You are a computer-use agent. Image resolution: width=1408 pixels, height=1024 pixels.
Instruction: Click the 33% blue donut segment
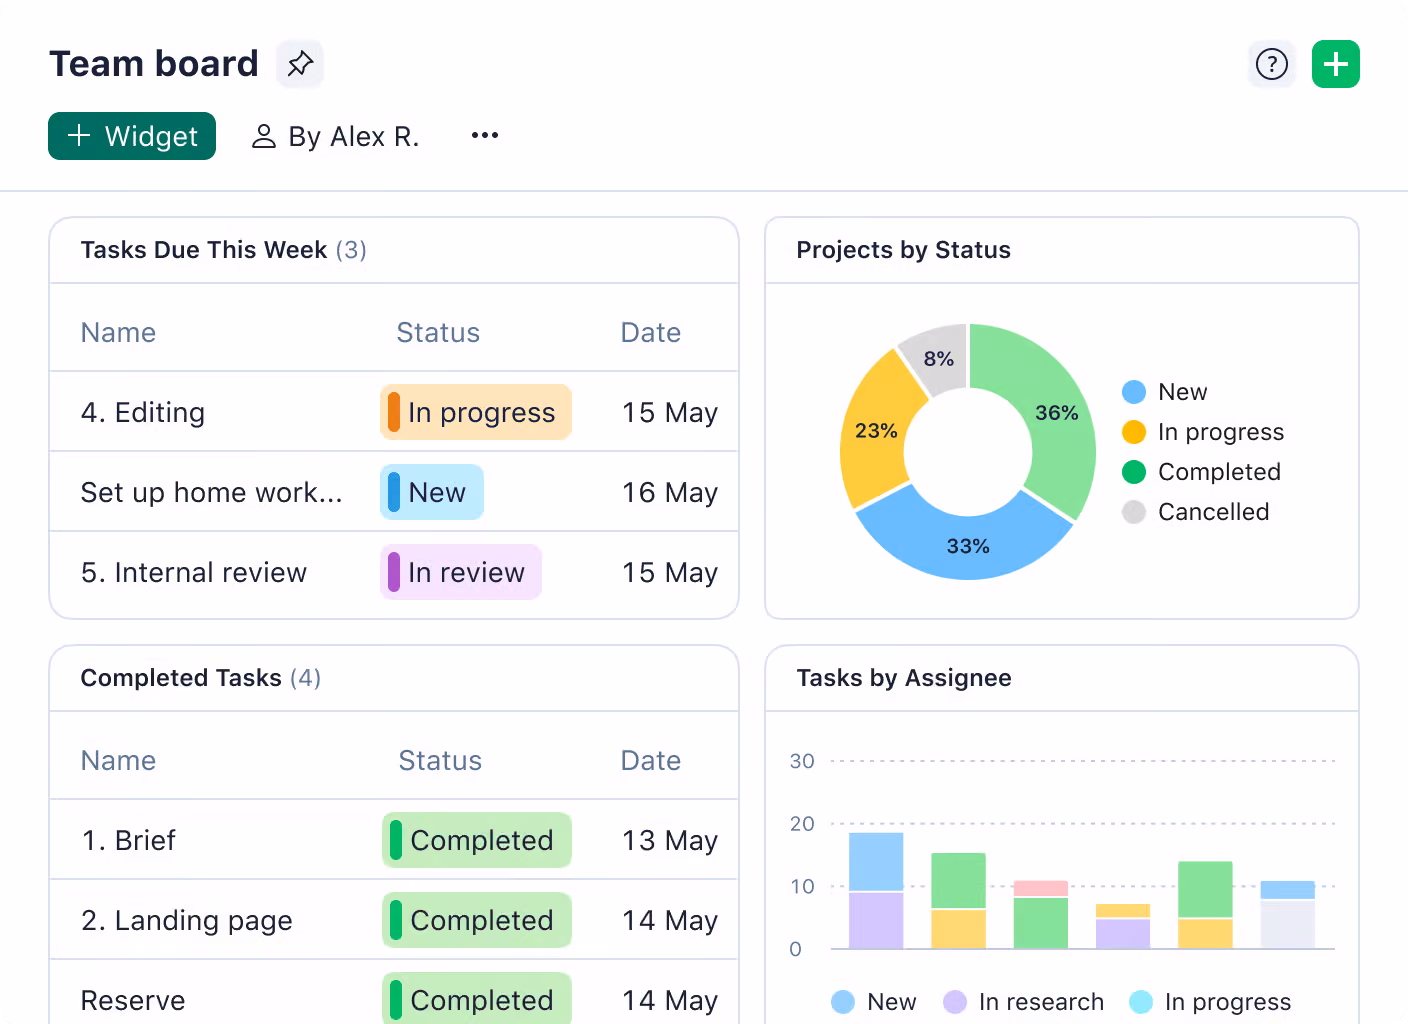967,547
